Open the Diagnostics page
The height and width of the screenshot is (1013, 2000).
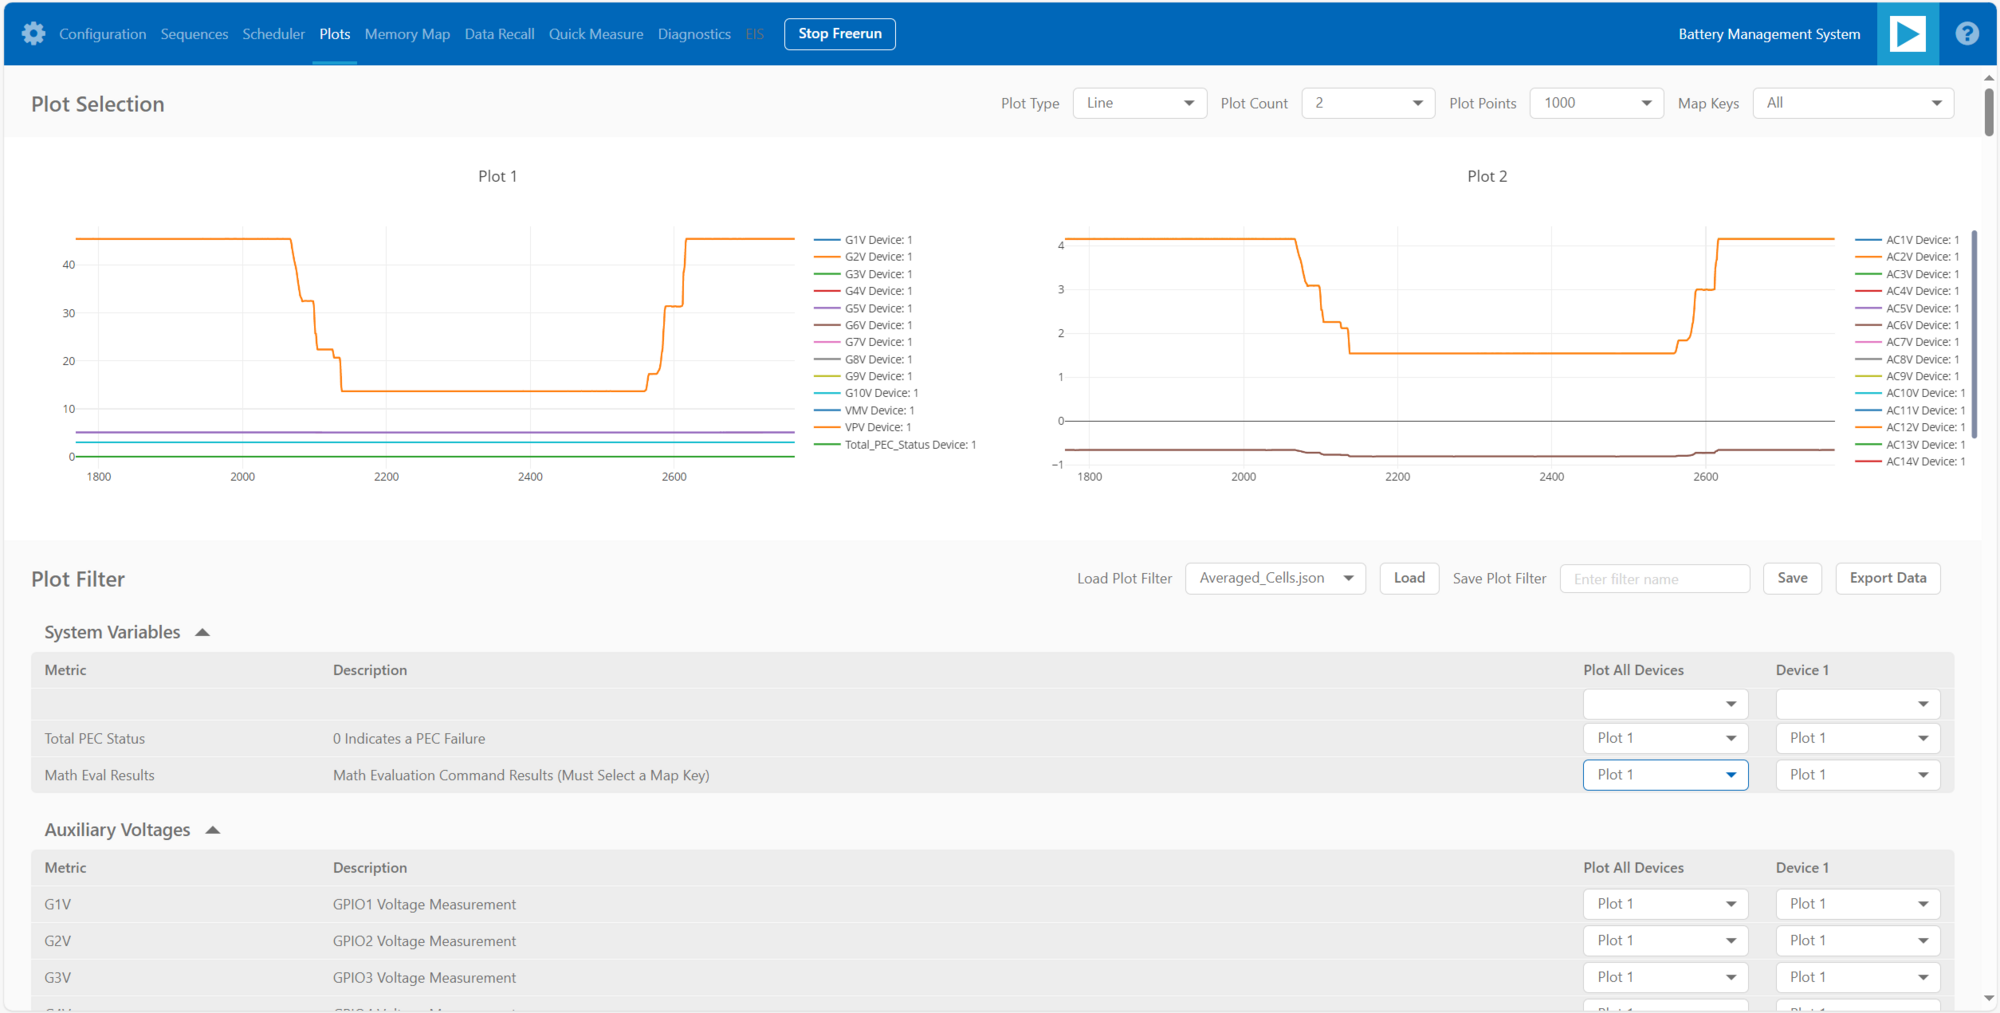tap(694, 33)
